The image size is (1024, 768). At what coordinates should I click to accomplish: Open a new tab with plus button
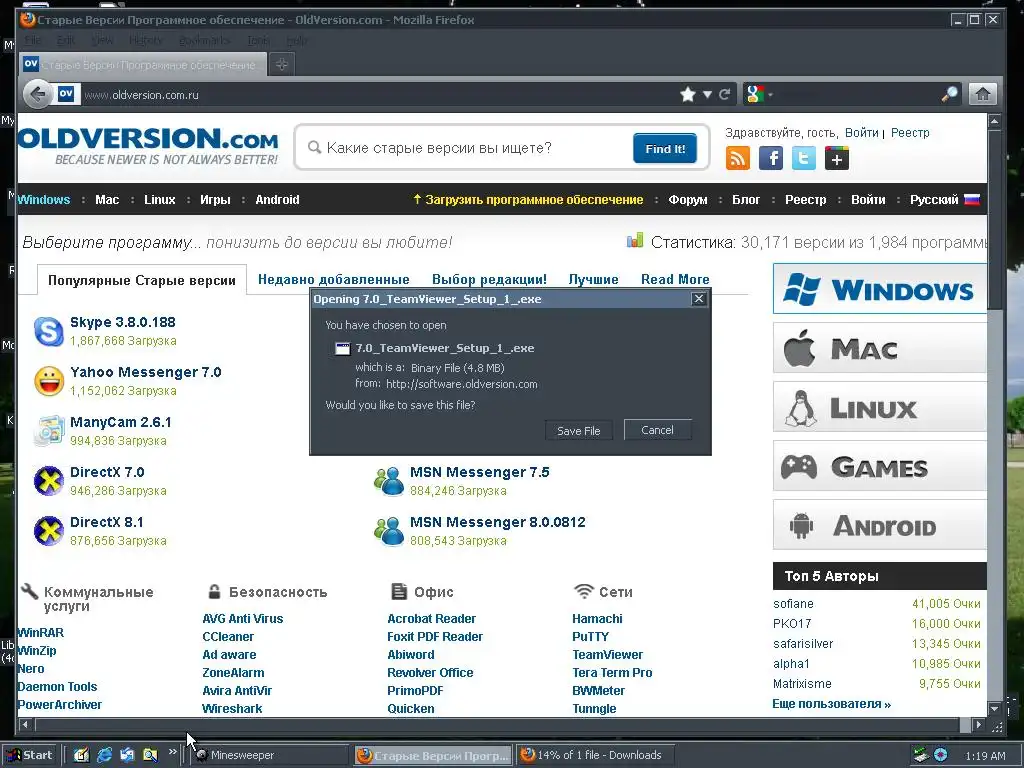pyautogui.click(x=281, y=64)
